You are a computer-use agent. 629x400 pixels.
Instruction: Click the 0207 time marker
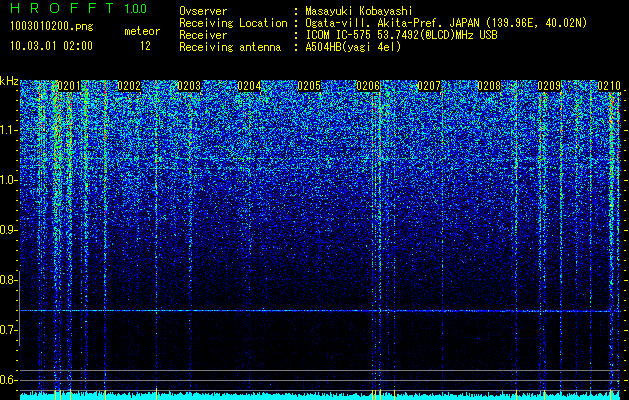429,86
